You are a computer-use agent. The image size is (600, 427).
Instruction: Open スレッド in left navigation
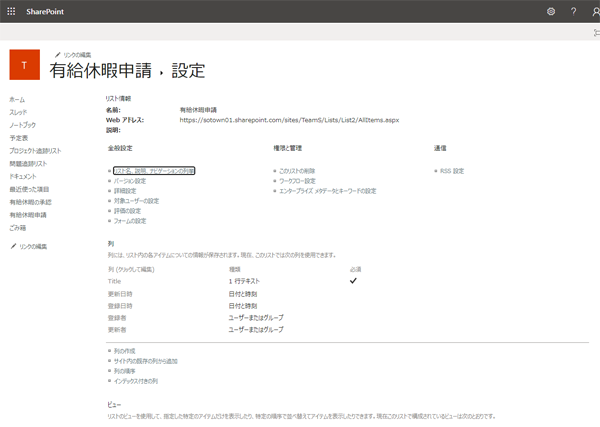pyautogui.click(x=18, y=112)
